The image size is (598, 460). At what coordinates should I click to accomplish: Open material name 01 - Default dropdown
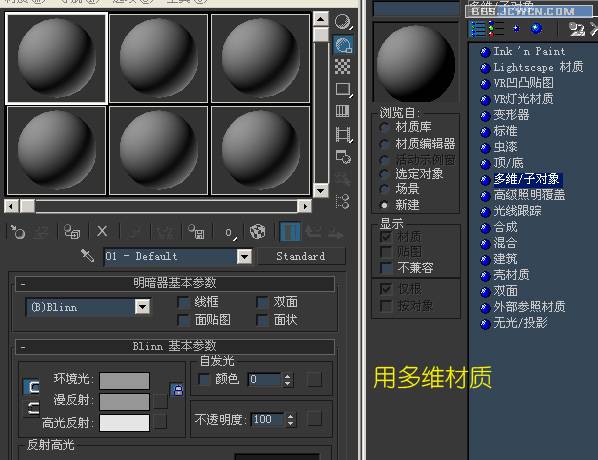244,256
